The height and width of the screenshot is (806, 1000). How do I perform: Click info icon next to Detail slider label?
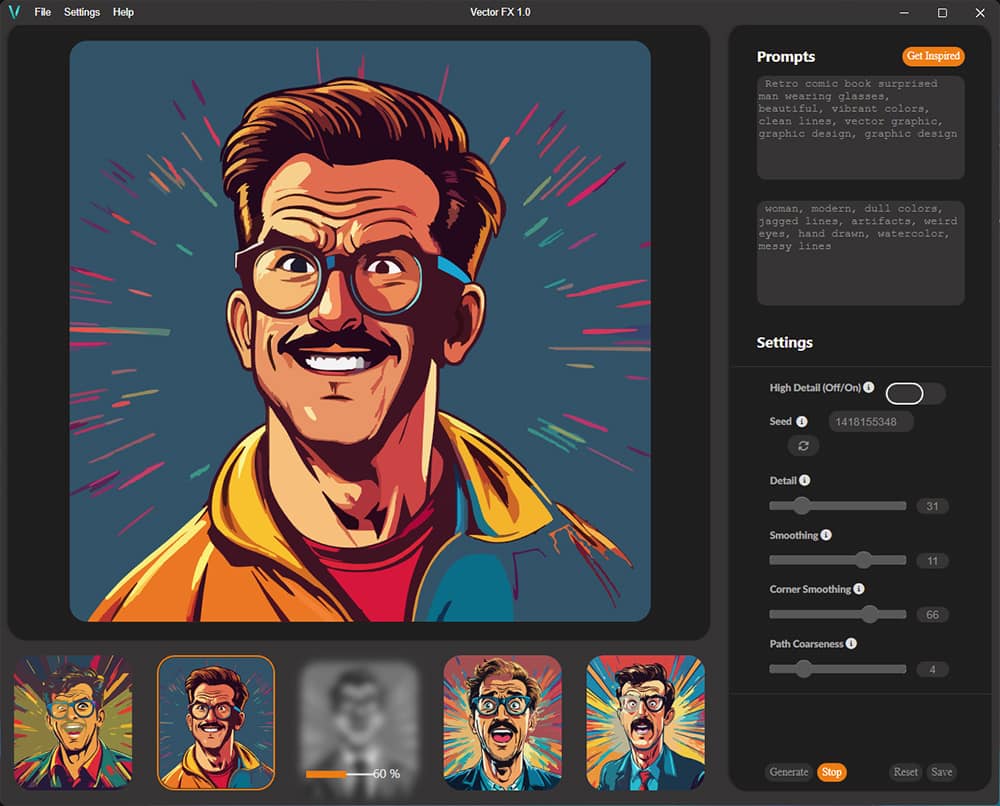pyautogui.click(x=805, y=480)
